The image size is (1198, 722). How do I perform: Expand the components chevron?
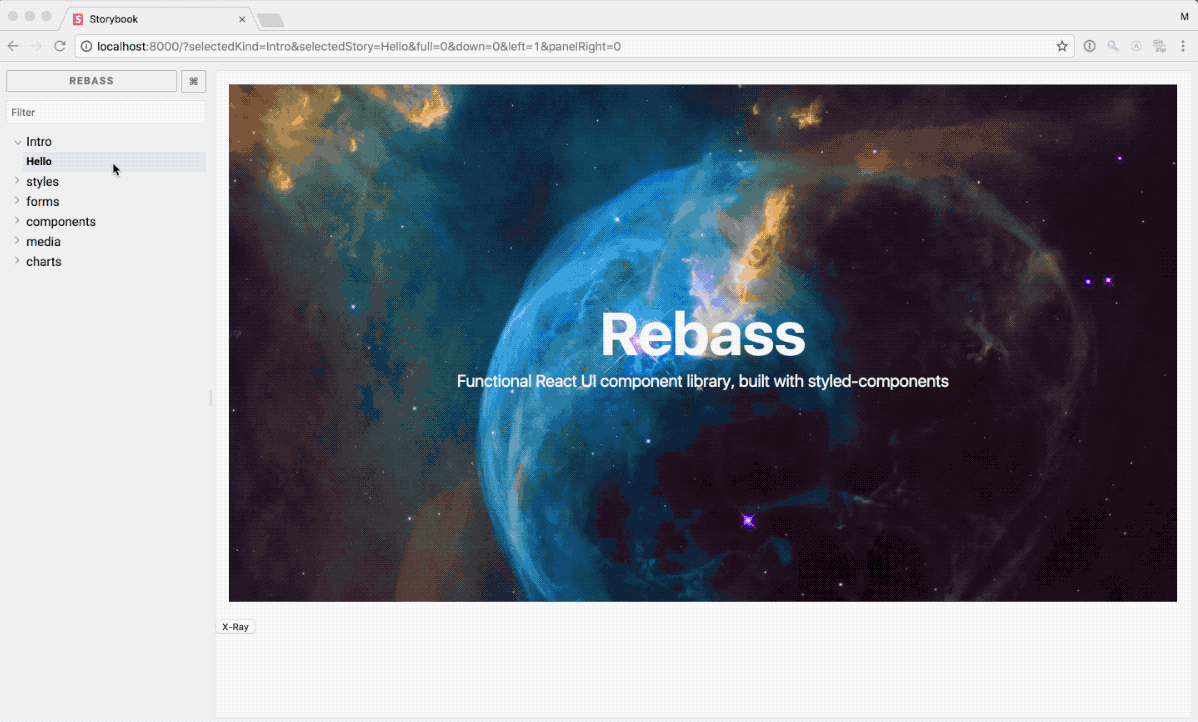coord(18,221)
